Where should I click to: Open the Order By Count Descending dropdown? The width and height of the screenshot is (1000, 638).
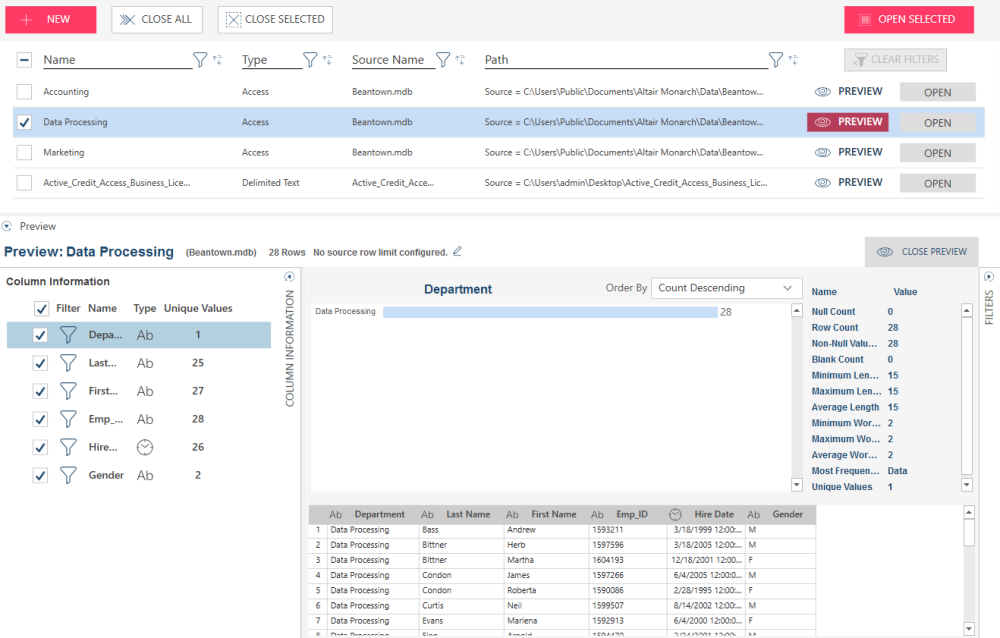[x=726, y=288]
